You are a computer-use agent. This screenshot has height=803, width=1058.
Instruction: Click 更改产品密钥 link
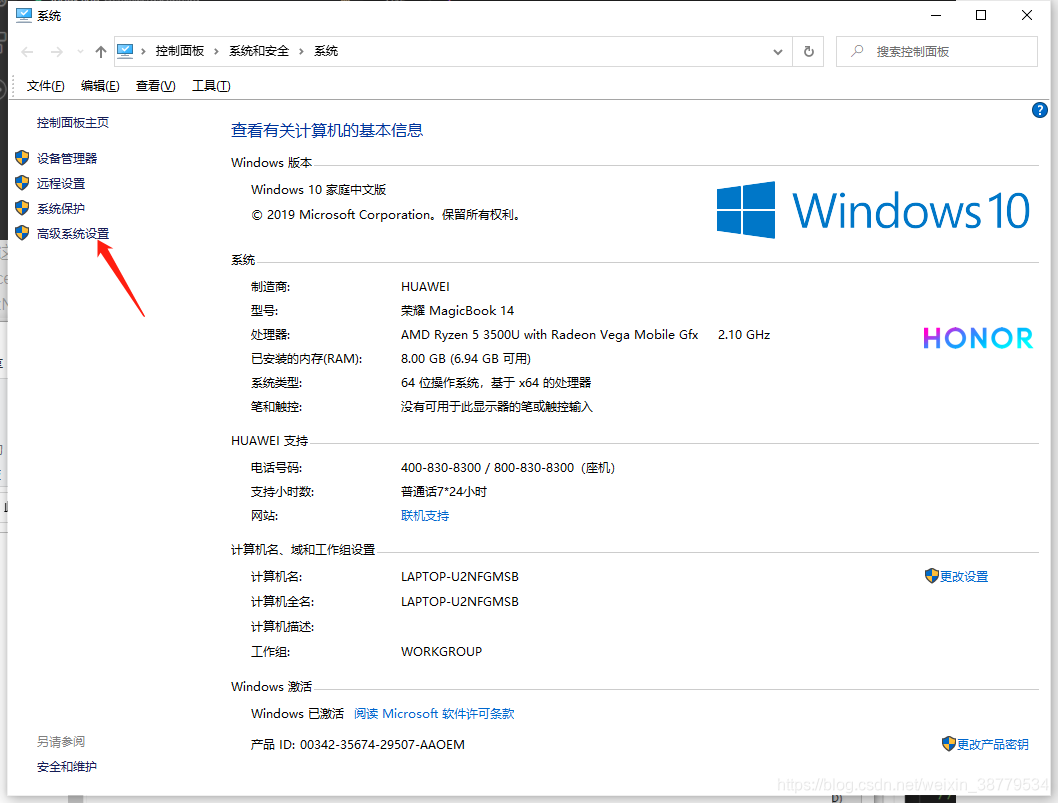click(x=993, y=744)
